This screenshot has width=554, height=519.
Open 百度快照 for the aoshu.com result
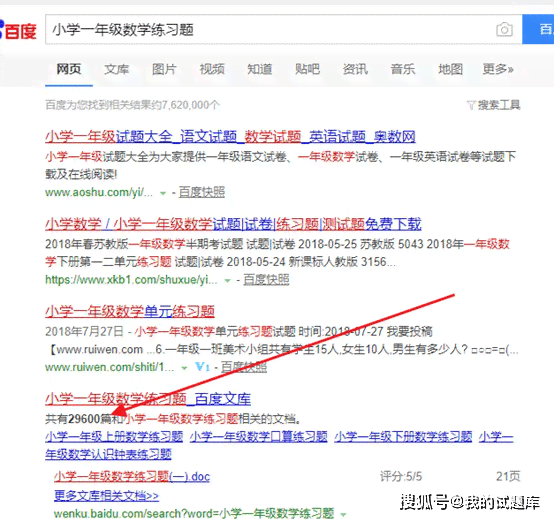202,192
